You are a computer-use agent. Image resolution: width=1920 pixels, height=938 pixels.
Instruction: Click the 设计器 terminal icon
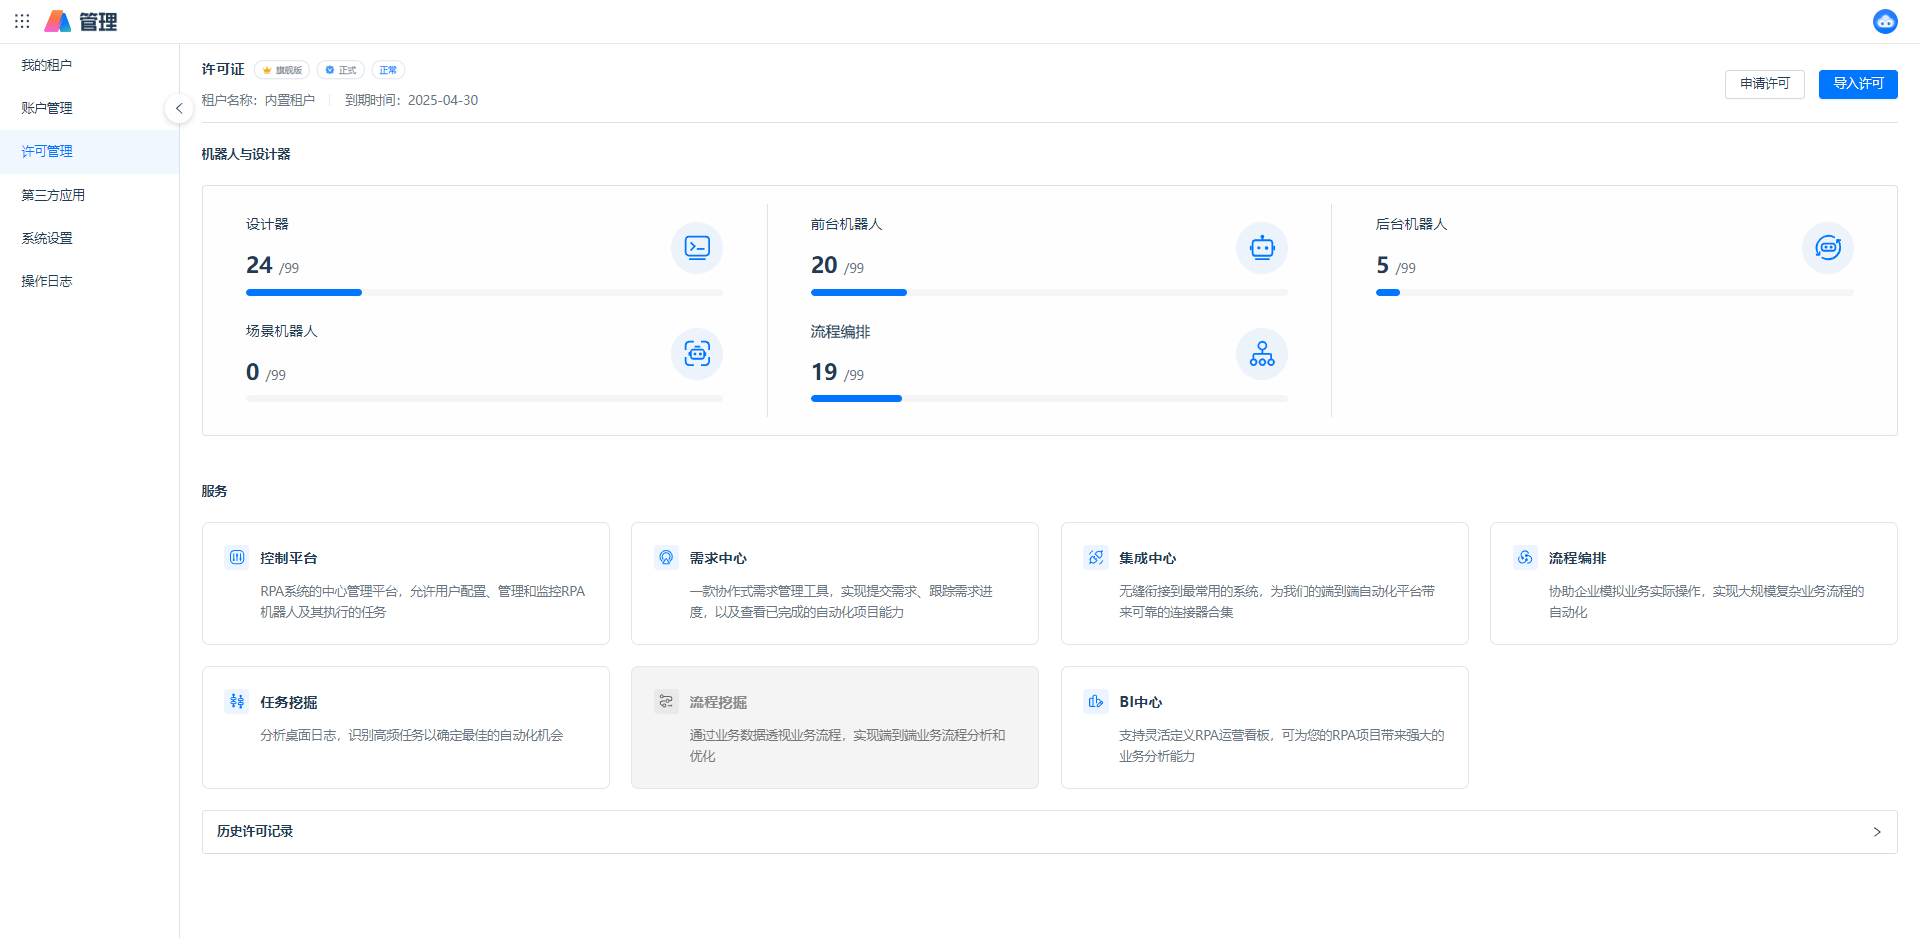coord(697,248)
